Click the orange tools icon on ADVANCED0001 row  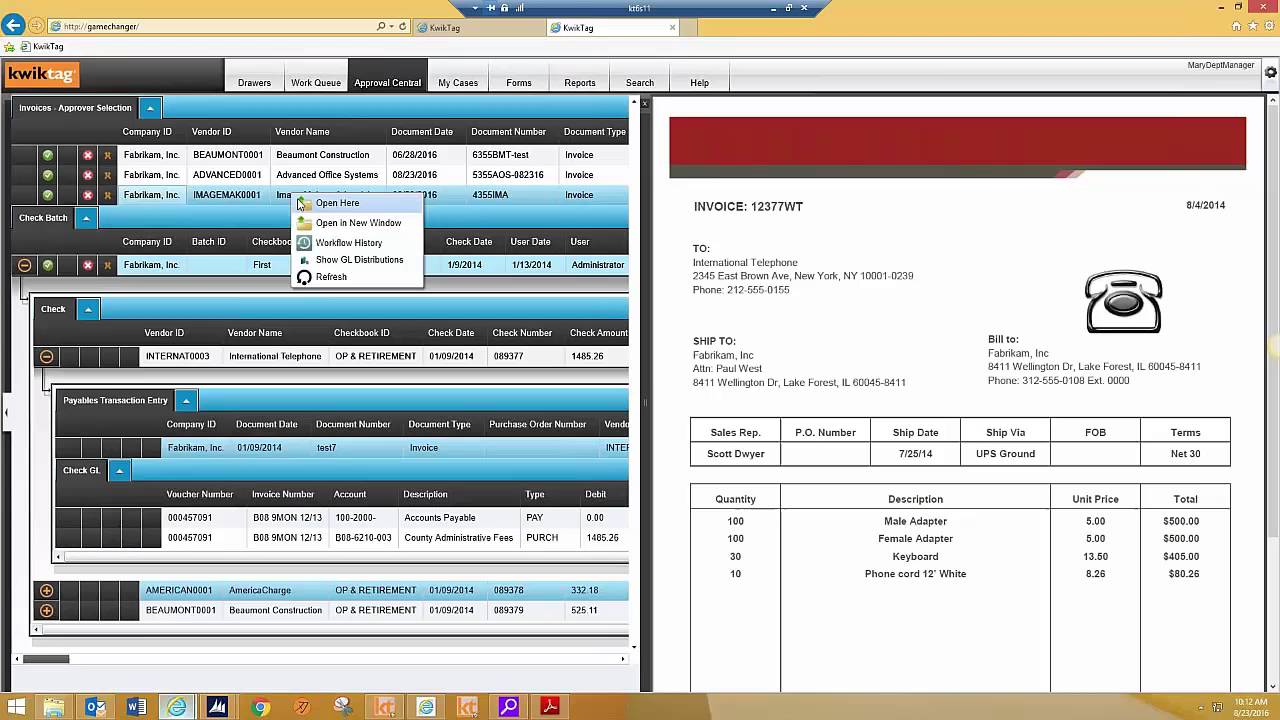(107, 175)
